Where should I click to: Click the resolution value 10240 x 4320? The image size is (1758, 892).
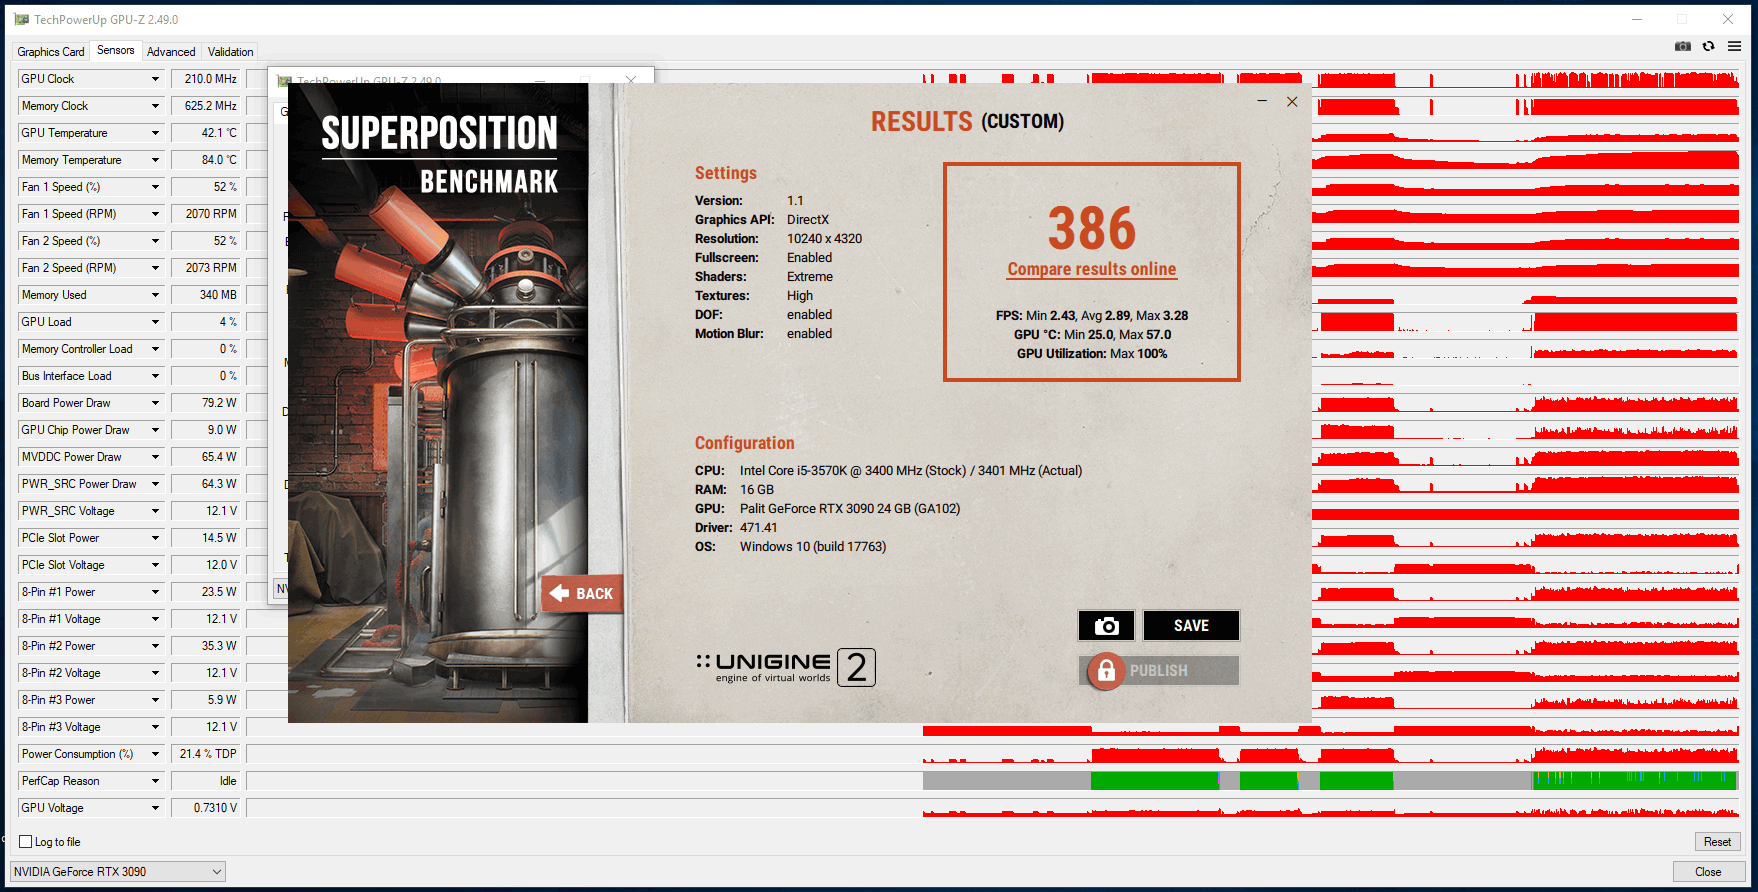pyautogui.click(x=824, y=239)
